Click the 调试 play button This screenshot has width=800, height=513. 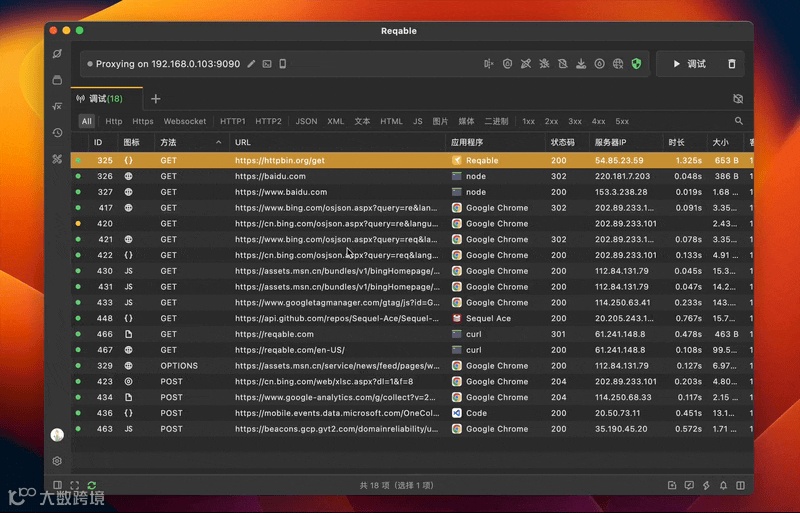689,64
